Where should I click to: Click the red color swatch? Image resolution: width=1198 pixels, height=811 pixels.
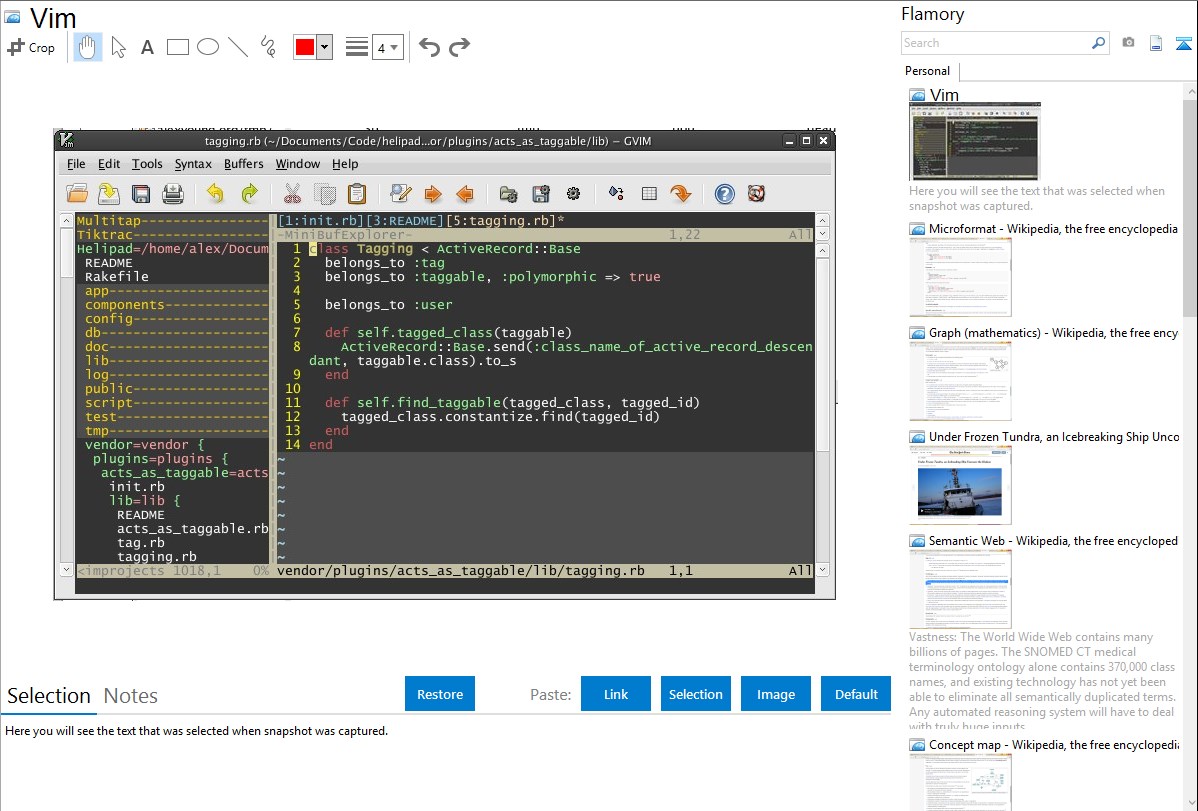[x=304, y=47]
